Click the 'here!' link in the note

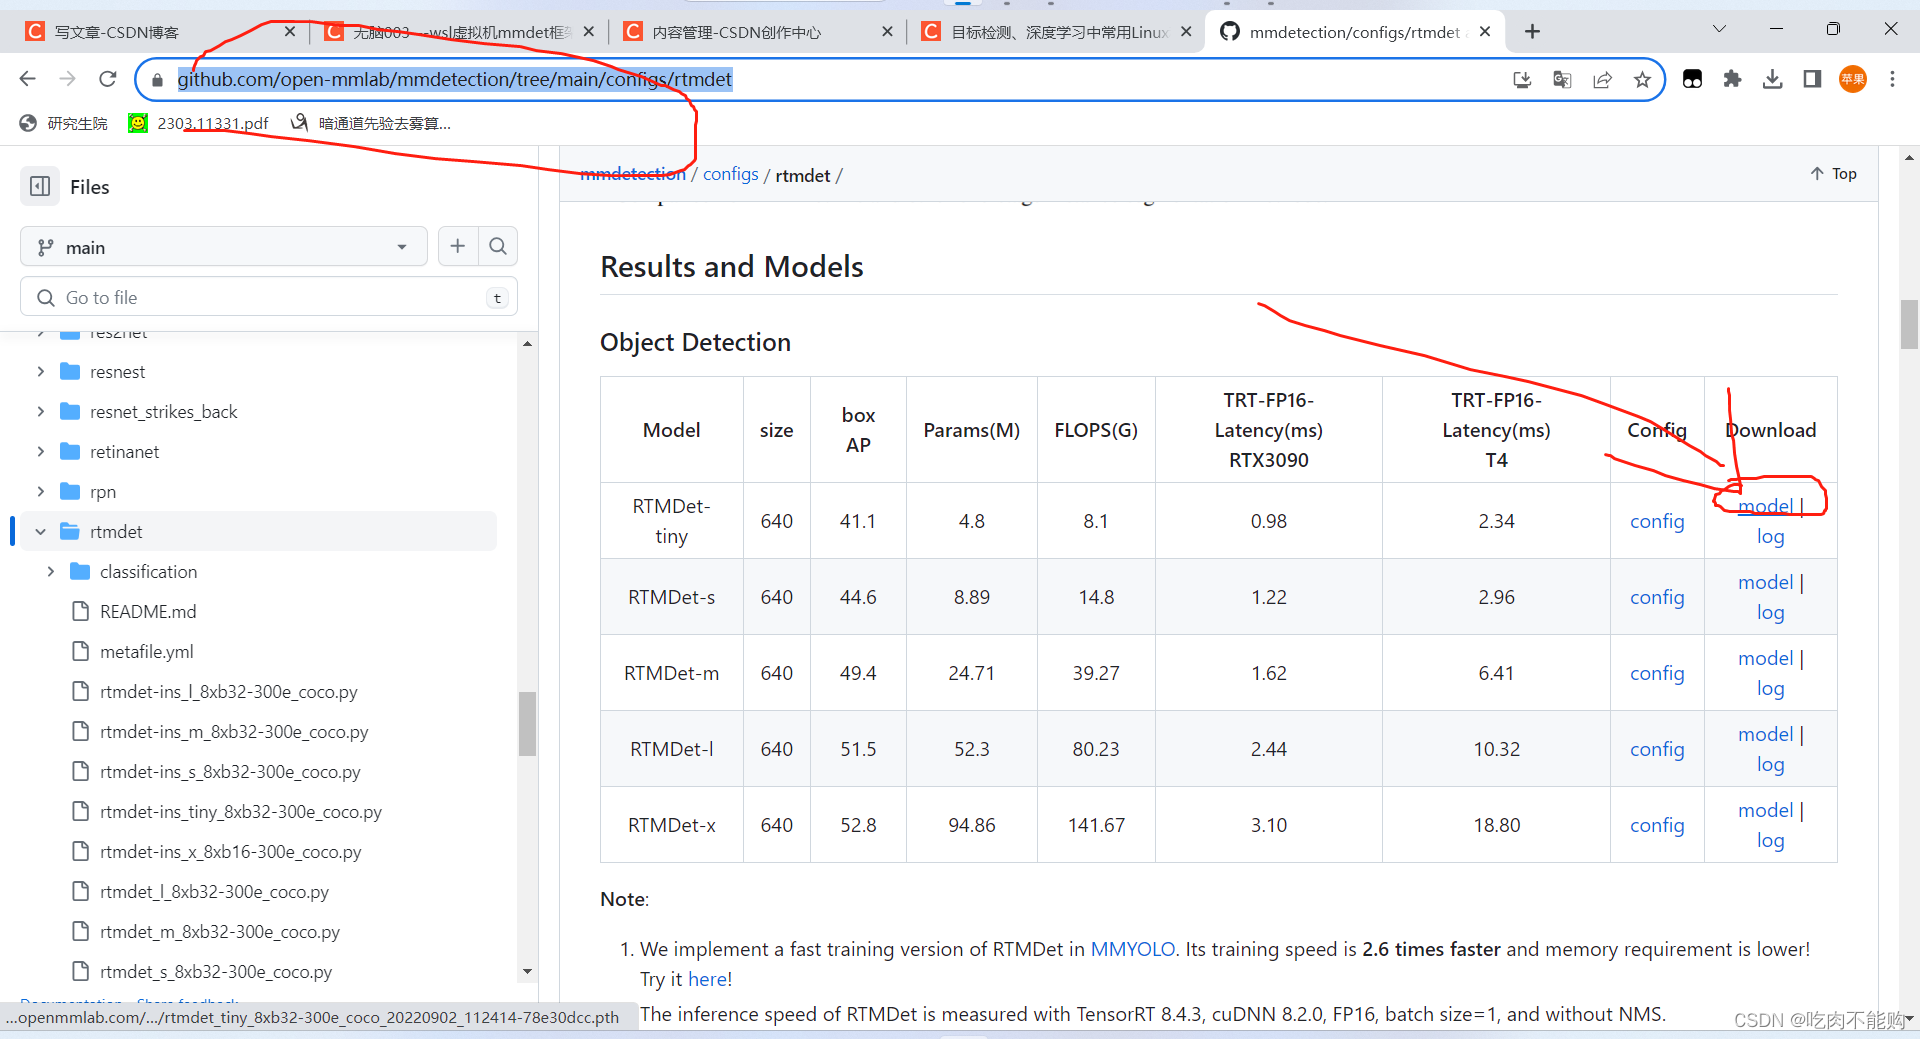click(x=710, y=979)
